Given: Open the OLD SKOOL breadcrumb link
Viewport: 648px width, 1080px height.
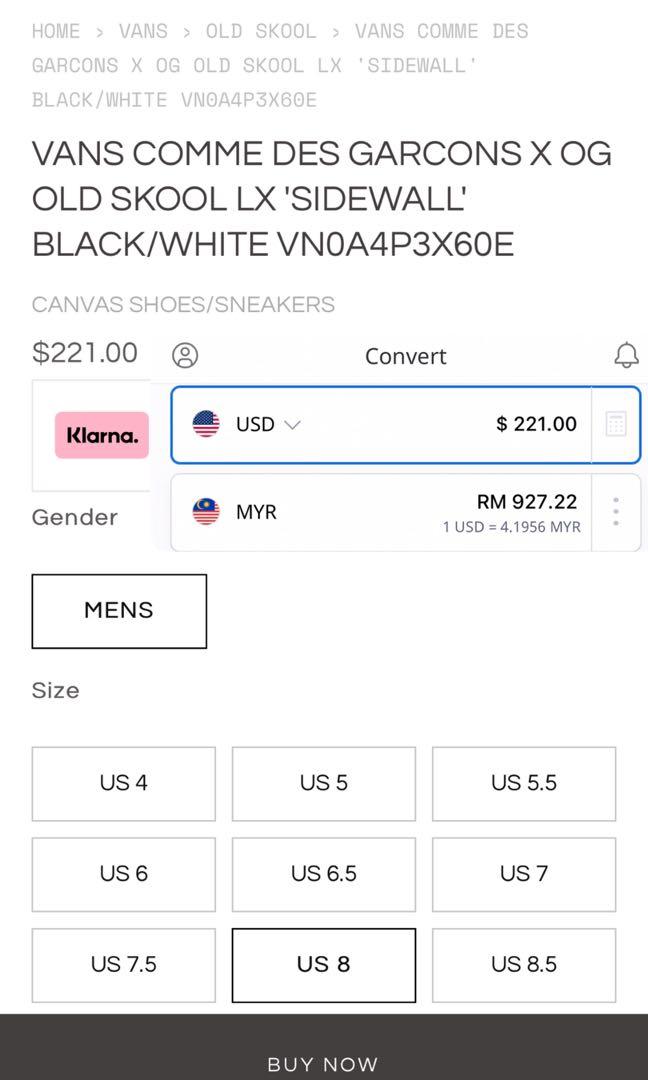Looking at the screenshot, I should (x=261, y=32).
